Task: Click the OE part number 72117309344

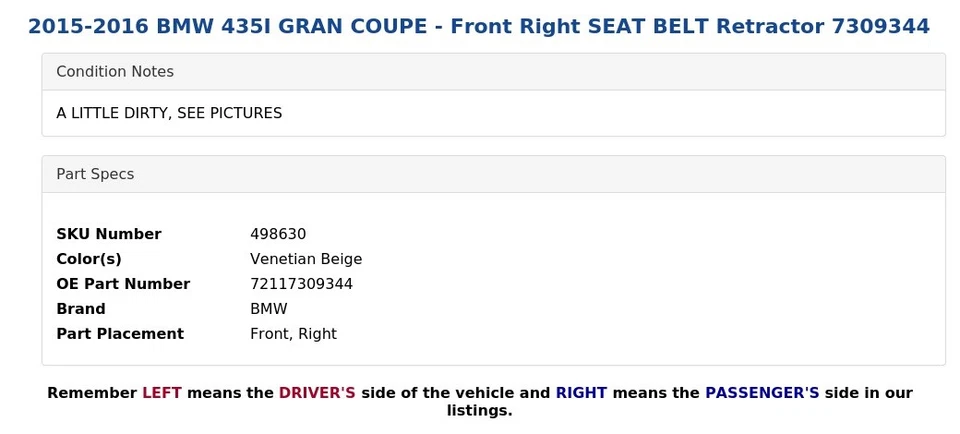Action: 301,284
